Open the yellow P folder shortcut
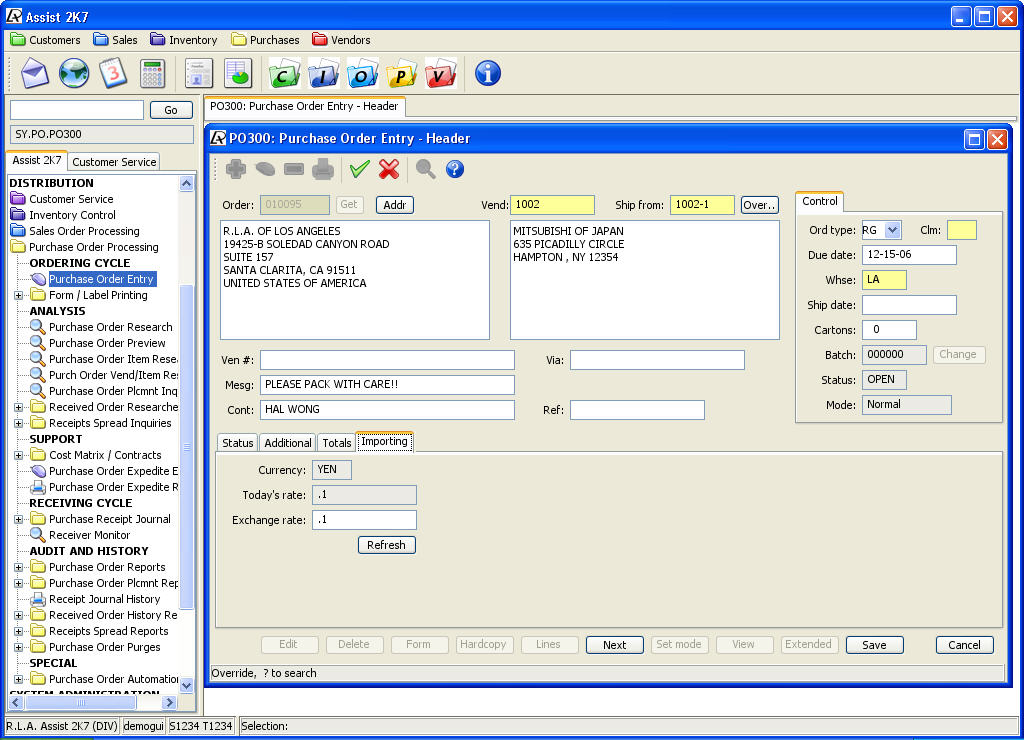This screenshot has height=740, width=1024. (x=402, y=73)
